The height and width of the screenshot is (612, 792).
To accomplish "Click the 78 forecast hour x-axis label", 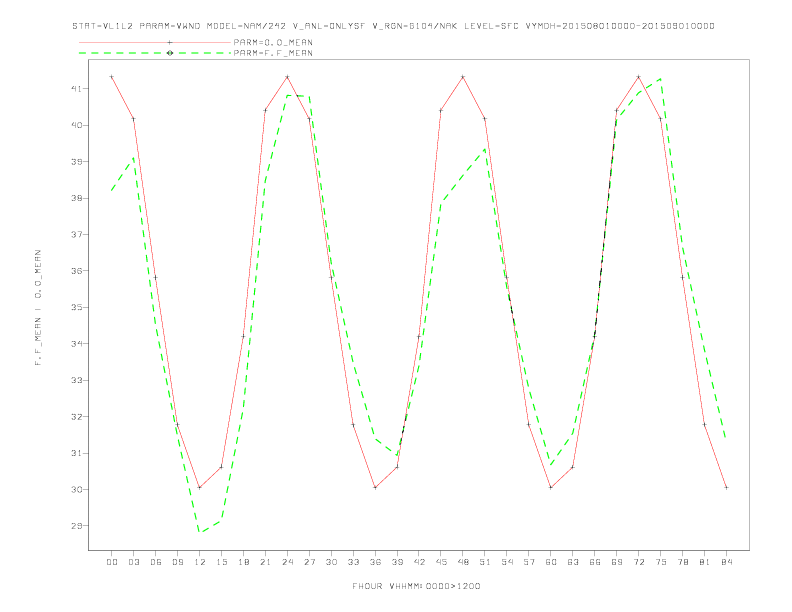I will click(x=682, y=562).
